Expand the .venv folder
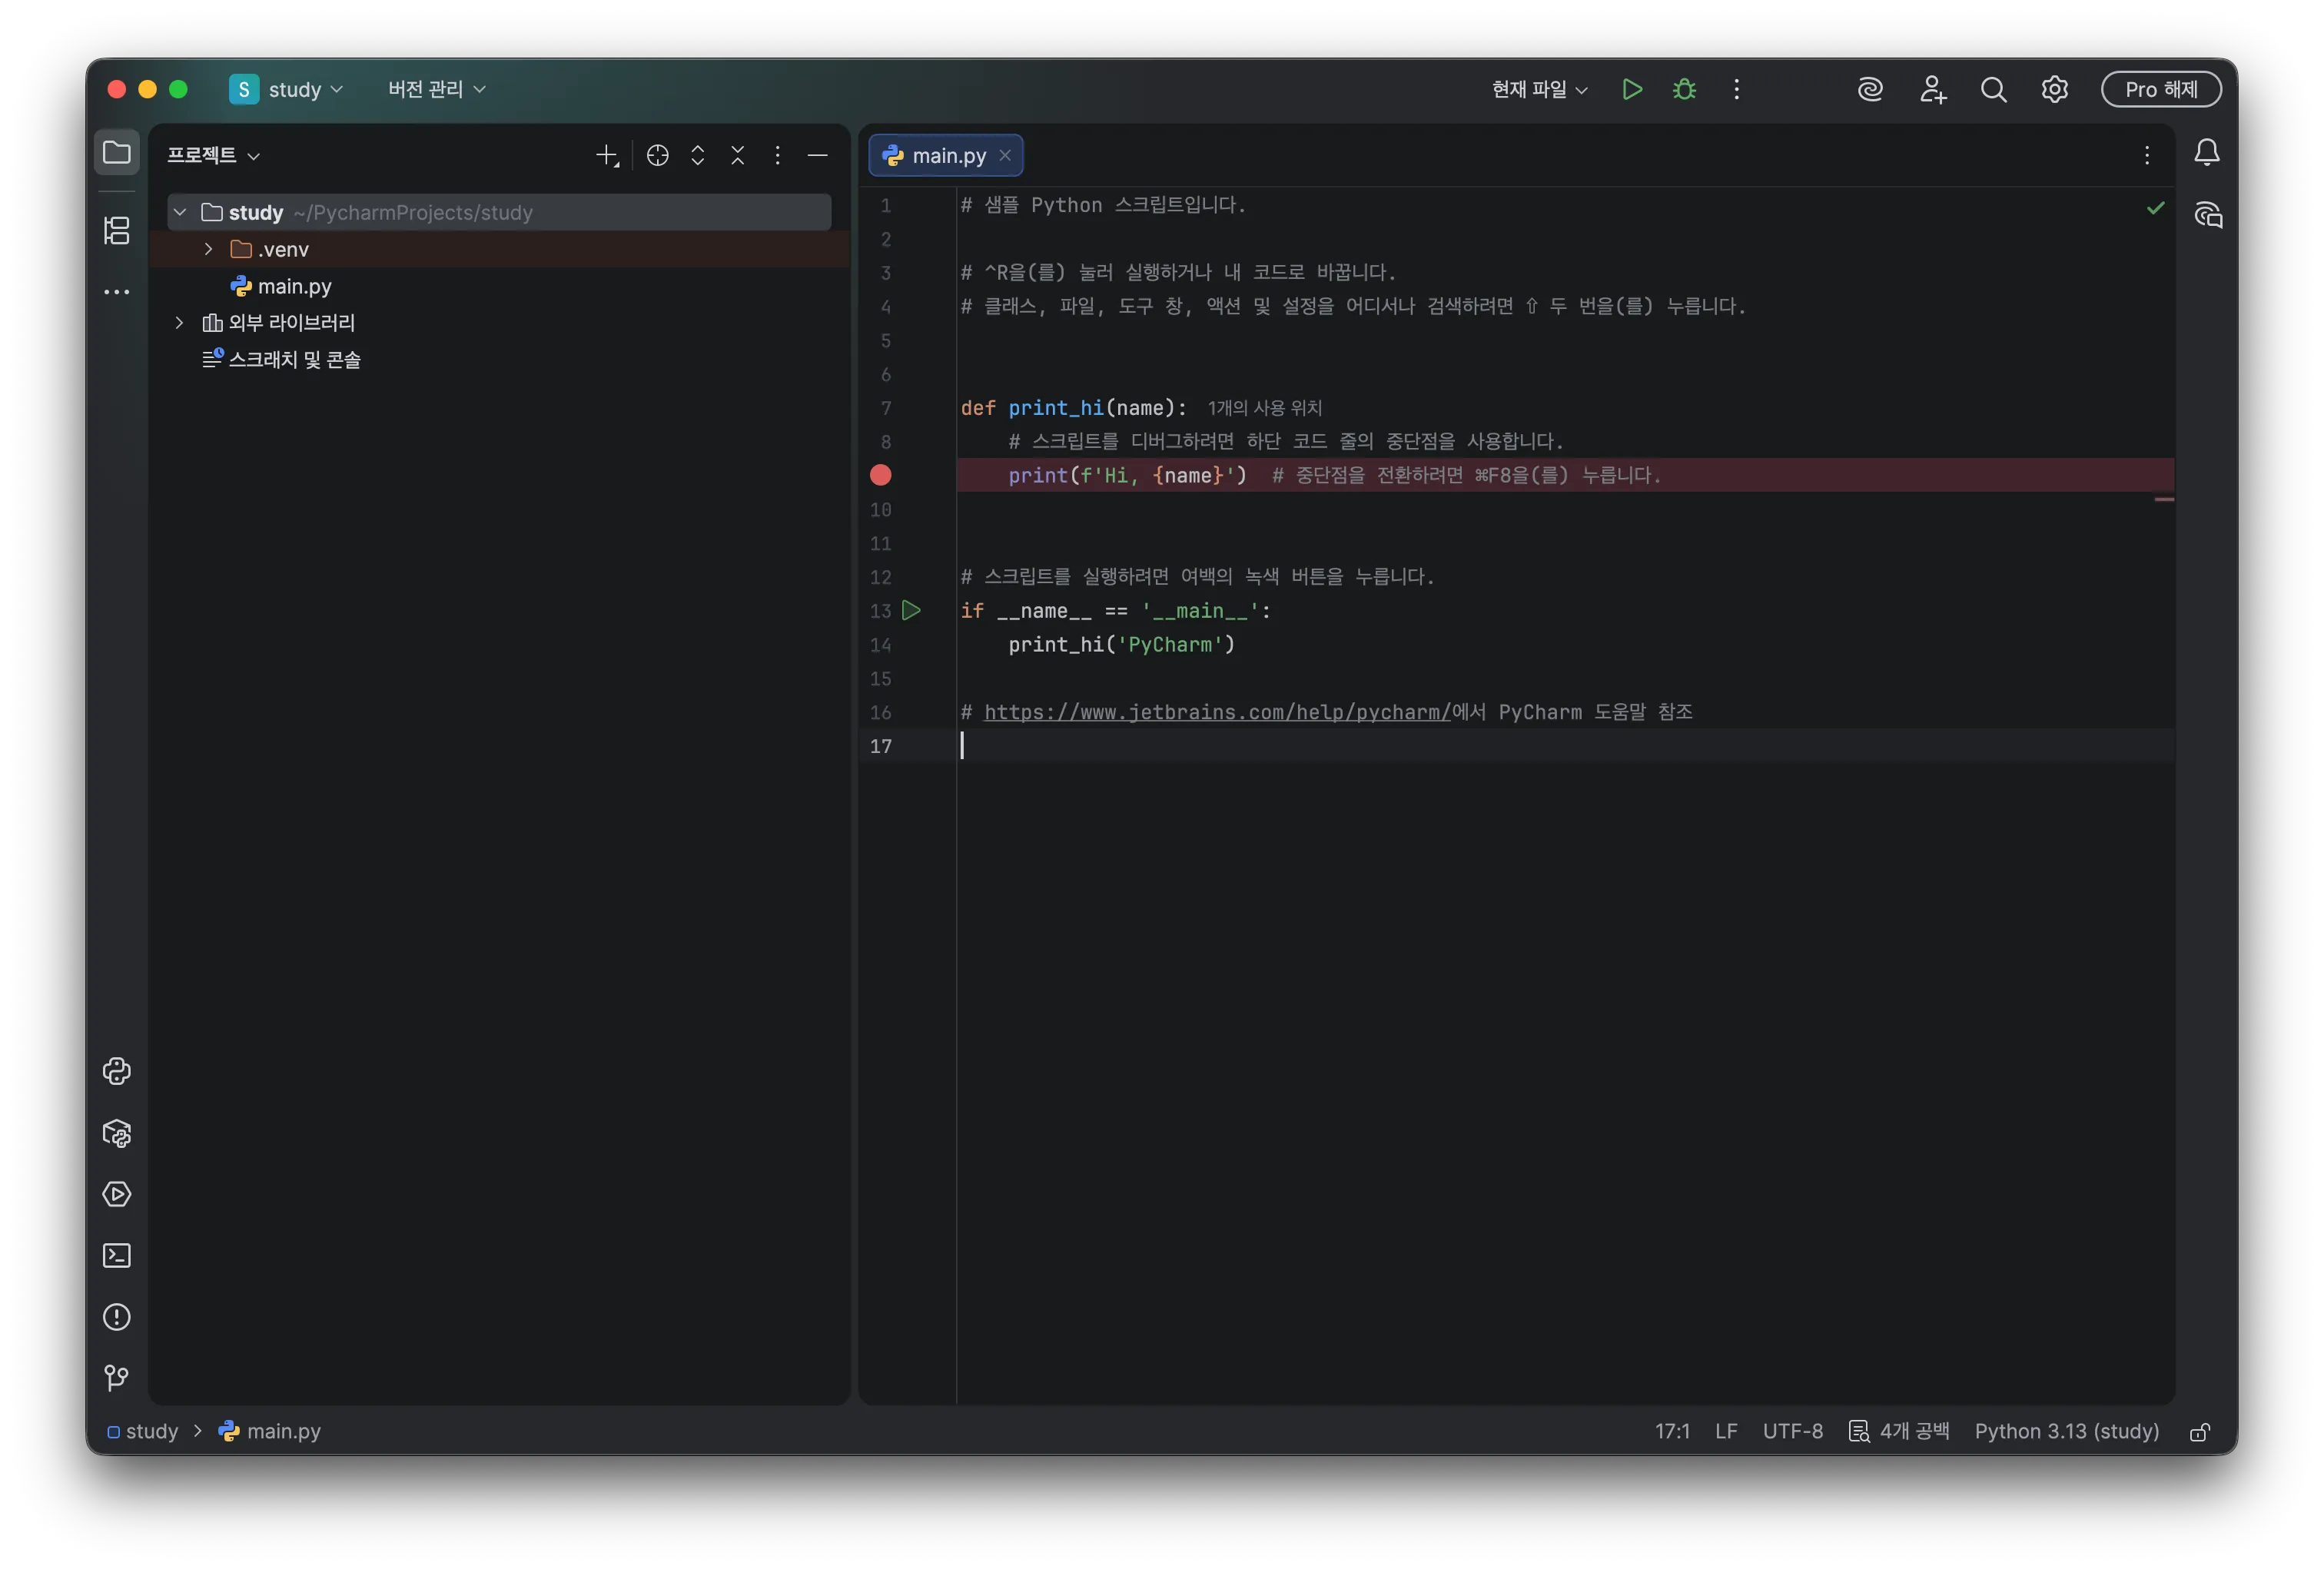This screenshot has height=1569, width=2324. pyautogui.click(x=208, y=249)
